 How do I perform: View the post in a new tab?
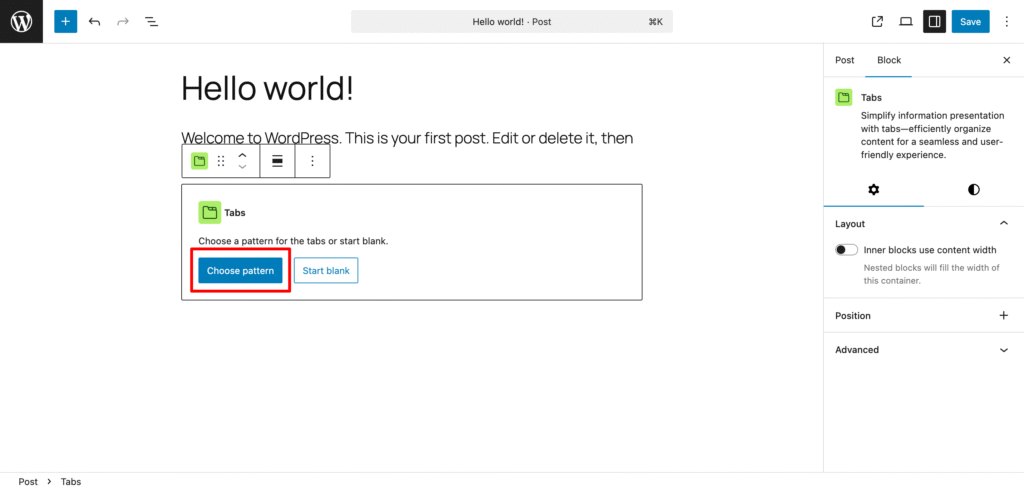click(877, 22)
